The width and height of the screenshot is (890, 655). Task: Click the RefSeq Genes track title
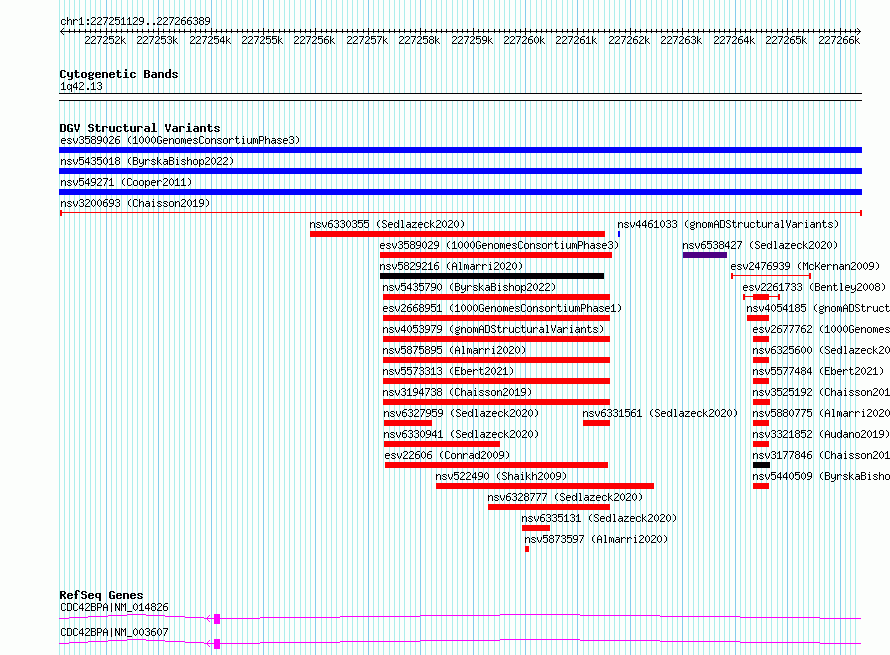(101, 595)
